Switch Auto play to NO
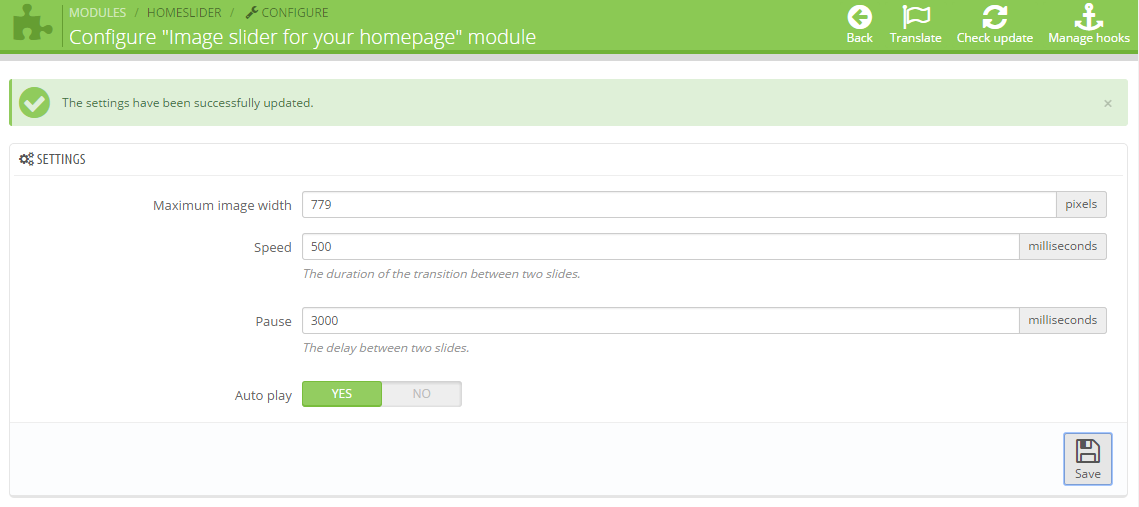 point(421,394)
